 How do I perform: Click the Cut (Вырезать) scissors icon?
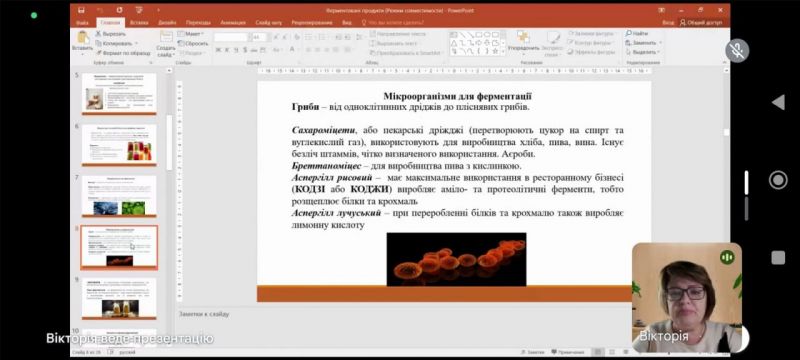pyautogui.click(x=98, y=34)
